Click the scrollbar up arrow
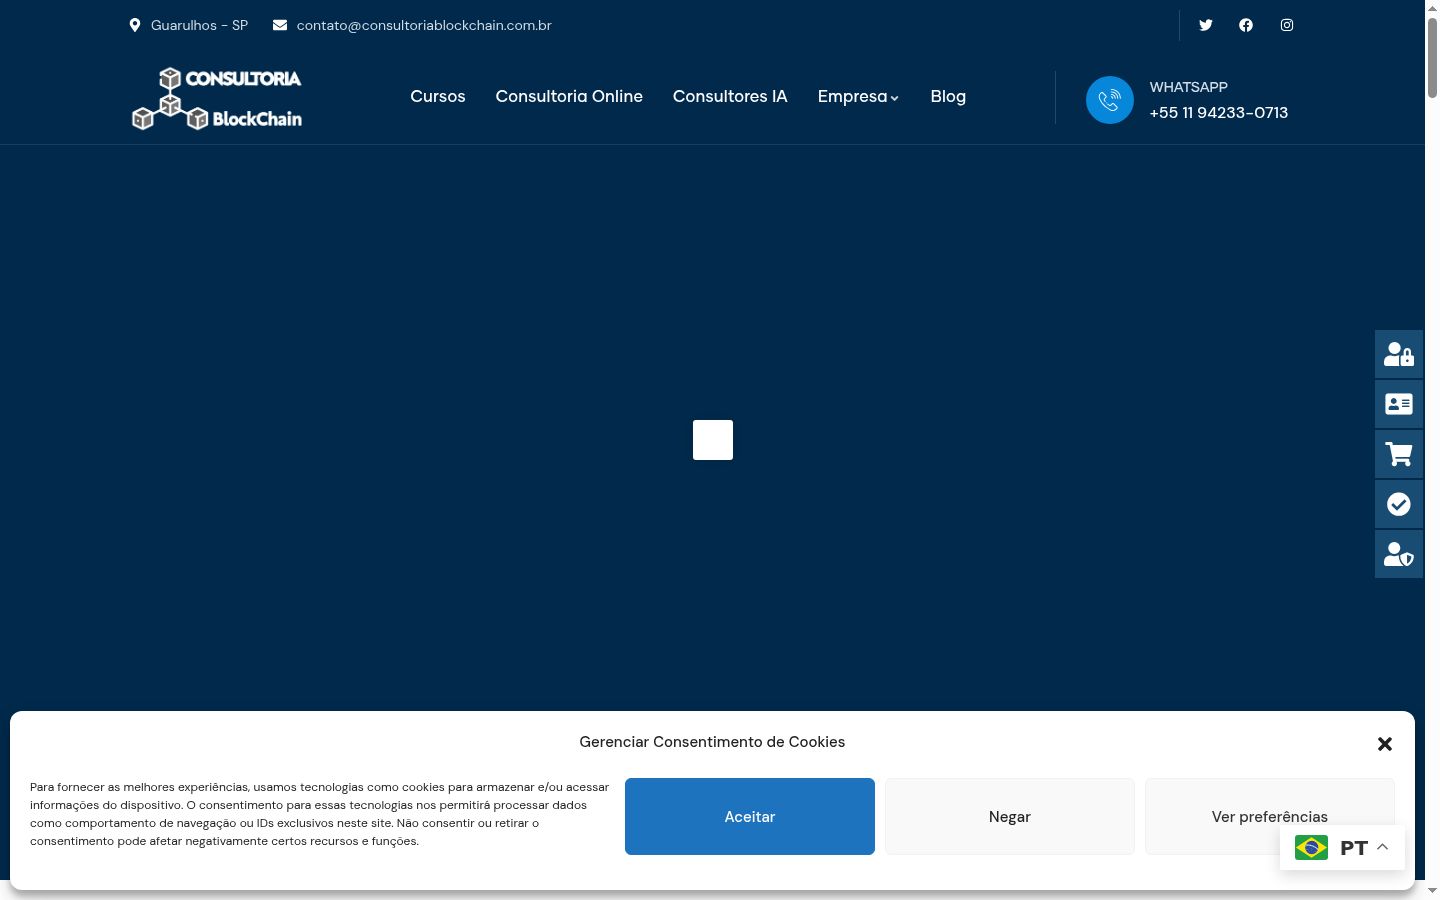1440x900 pixels. coord(1432,8)
